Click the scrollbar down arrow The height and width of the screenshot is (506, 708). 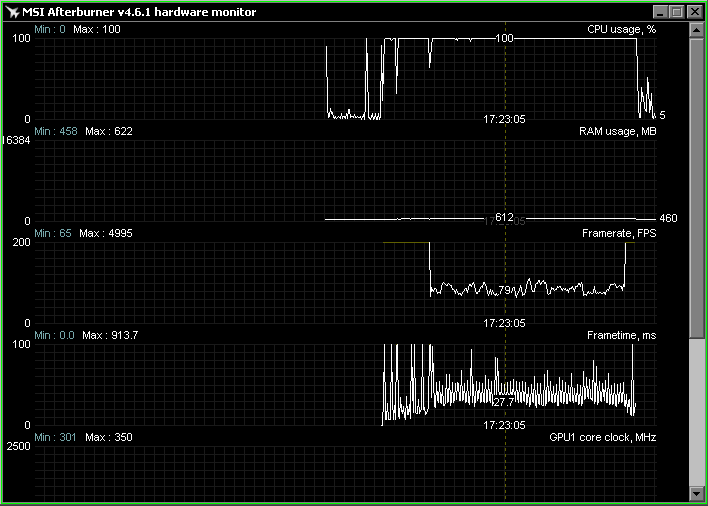point(696,492)
